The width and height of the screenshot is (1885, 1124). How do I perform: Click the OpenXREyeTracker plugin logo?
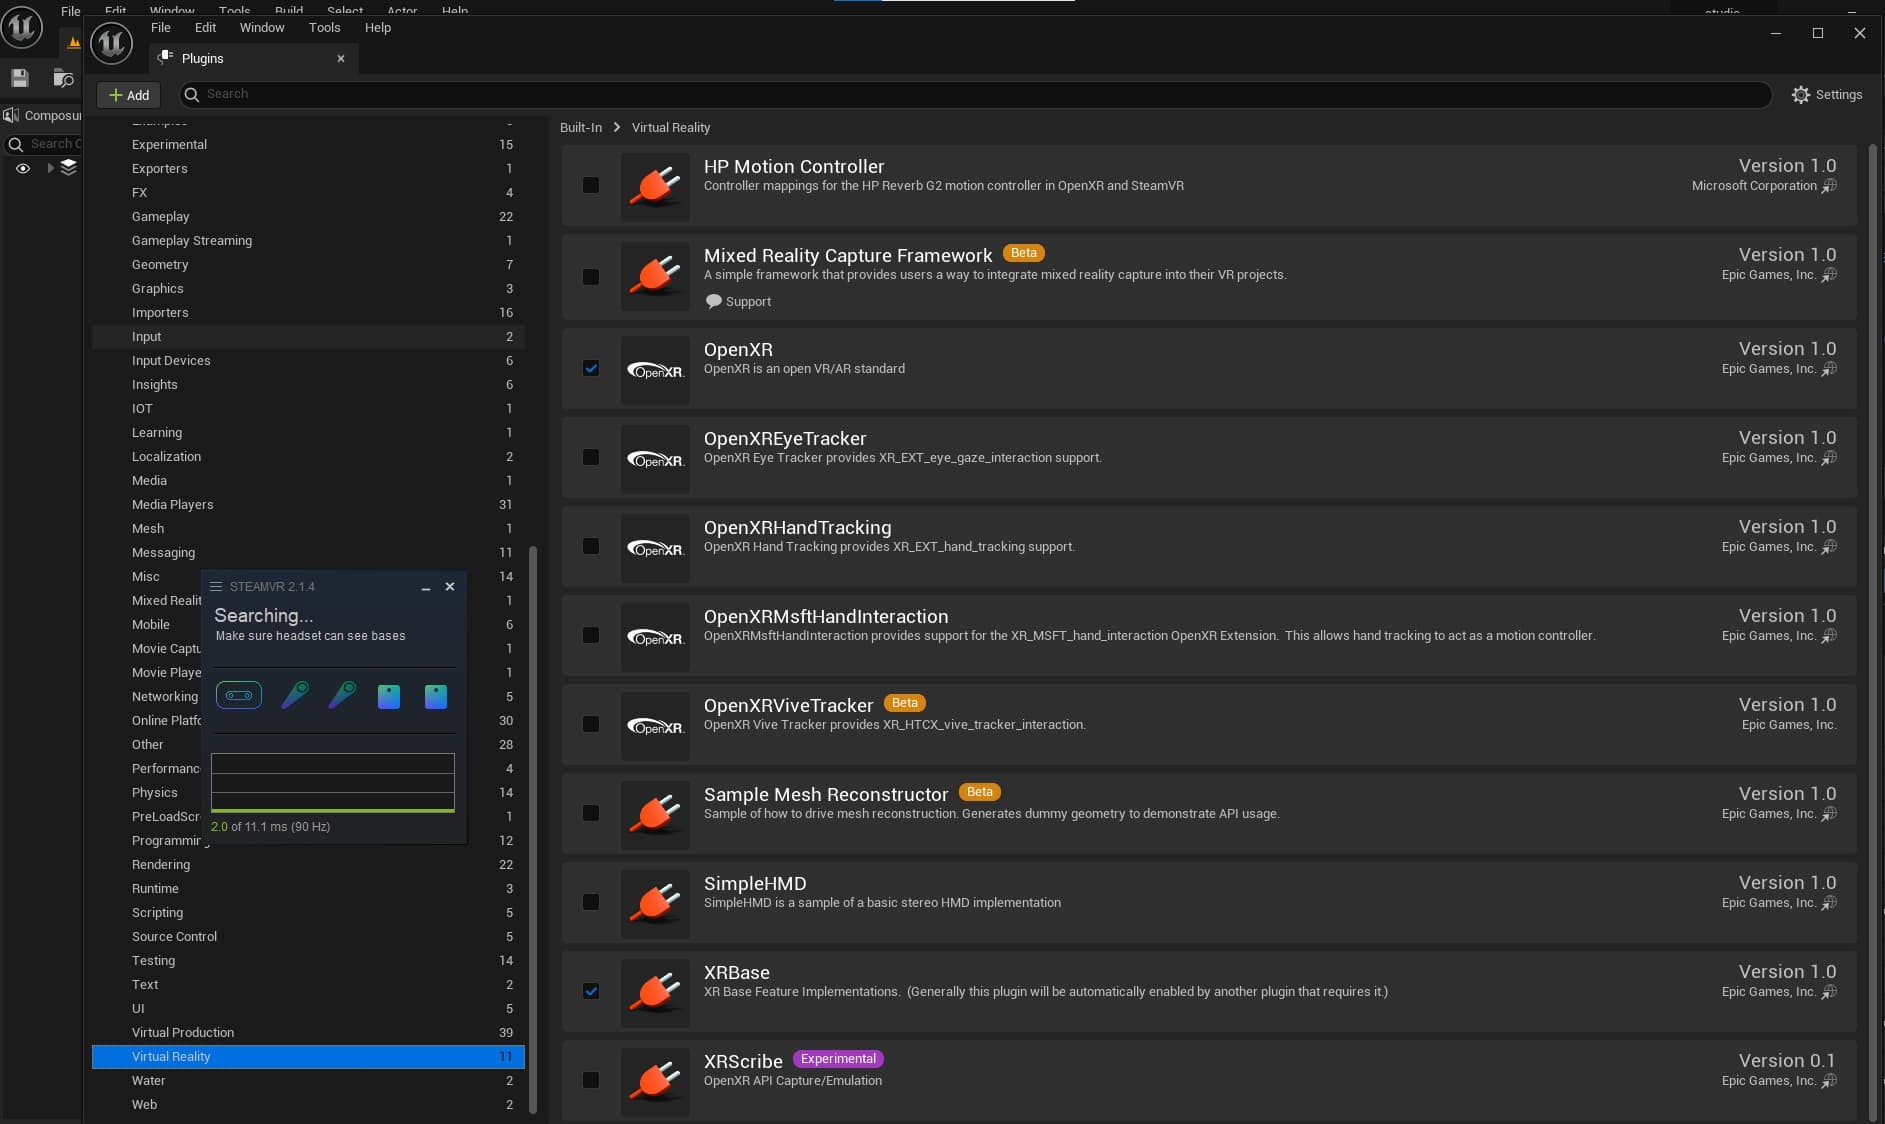point(655,459)
